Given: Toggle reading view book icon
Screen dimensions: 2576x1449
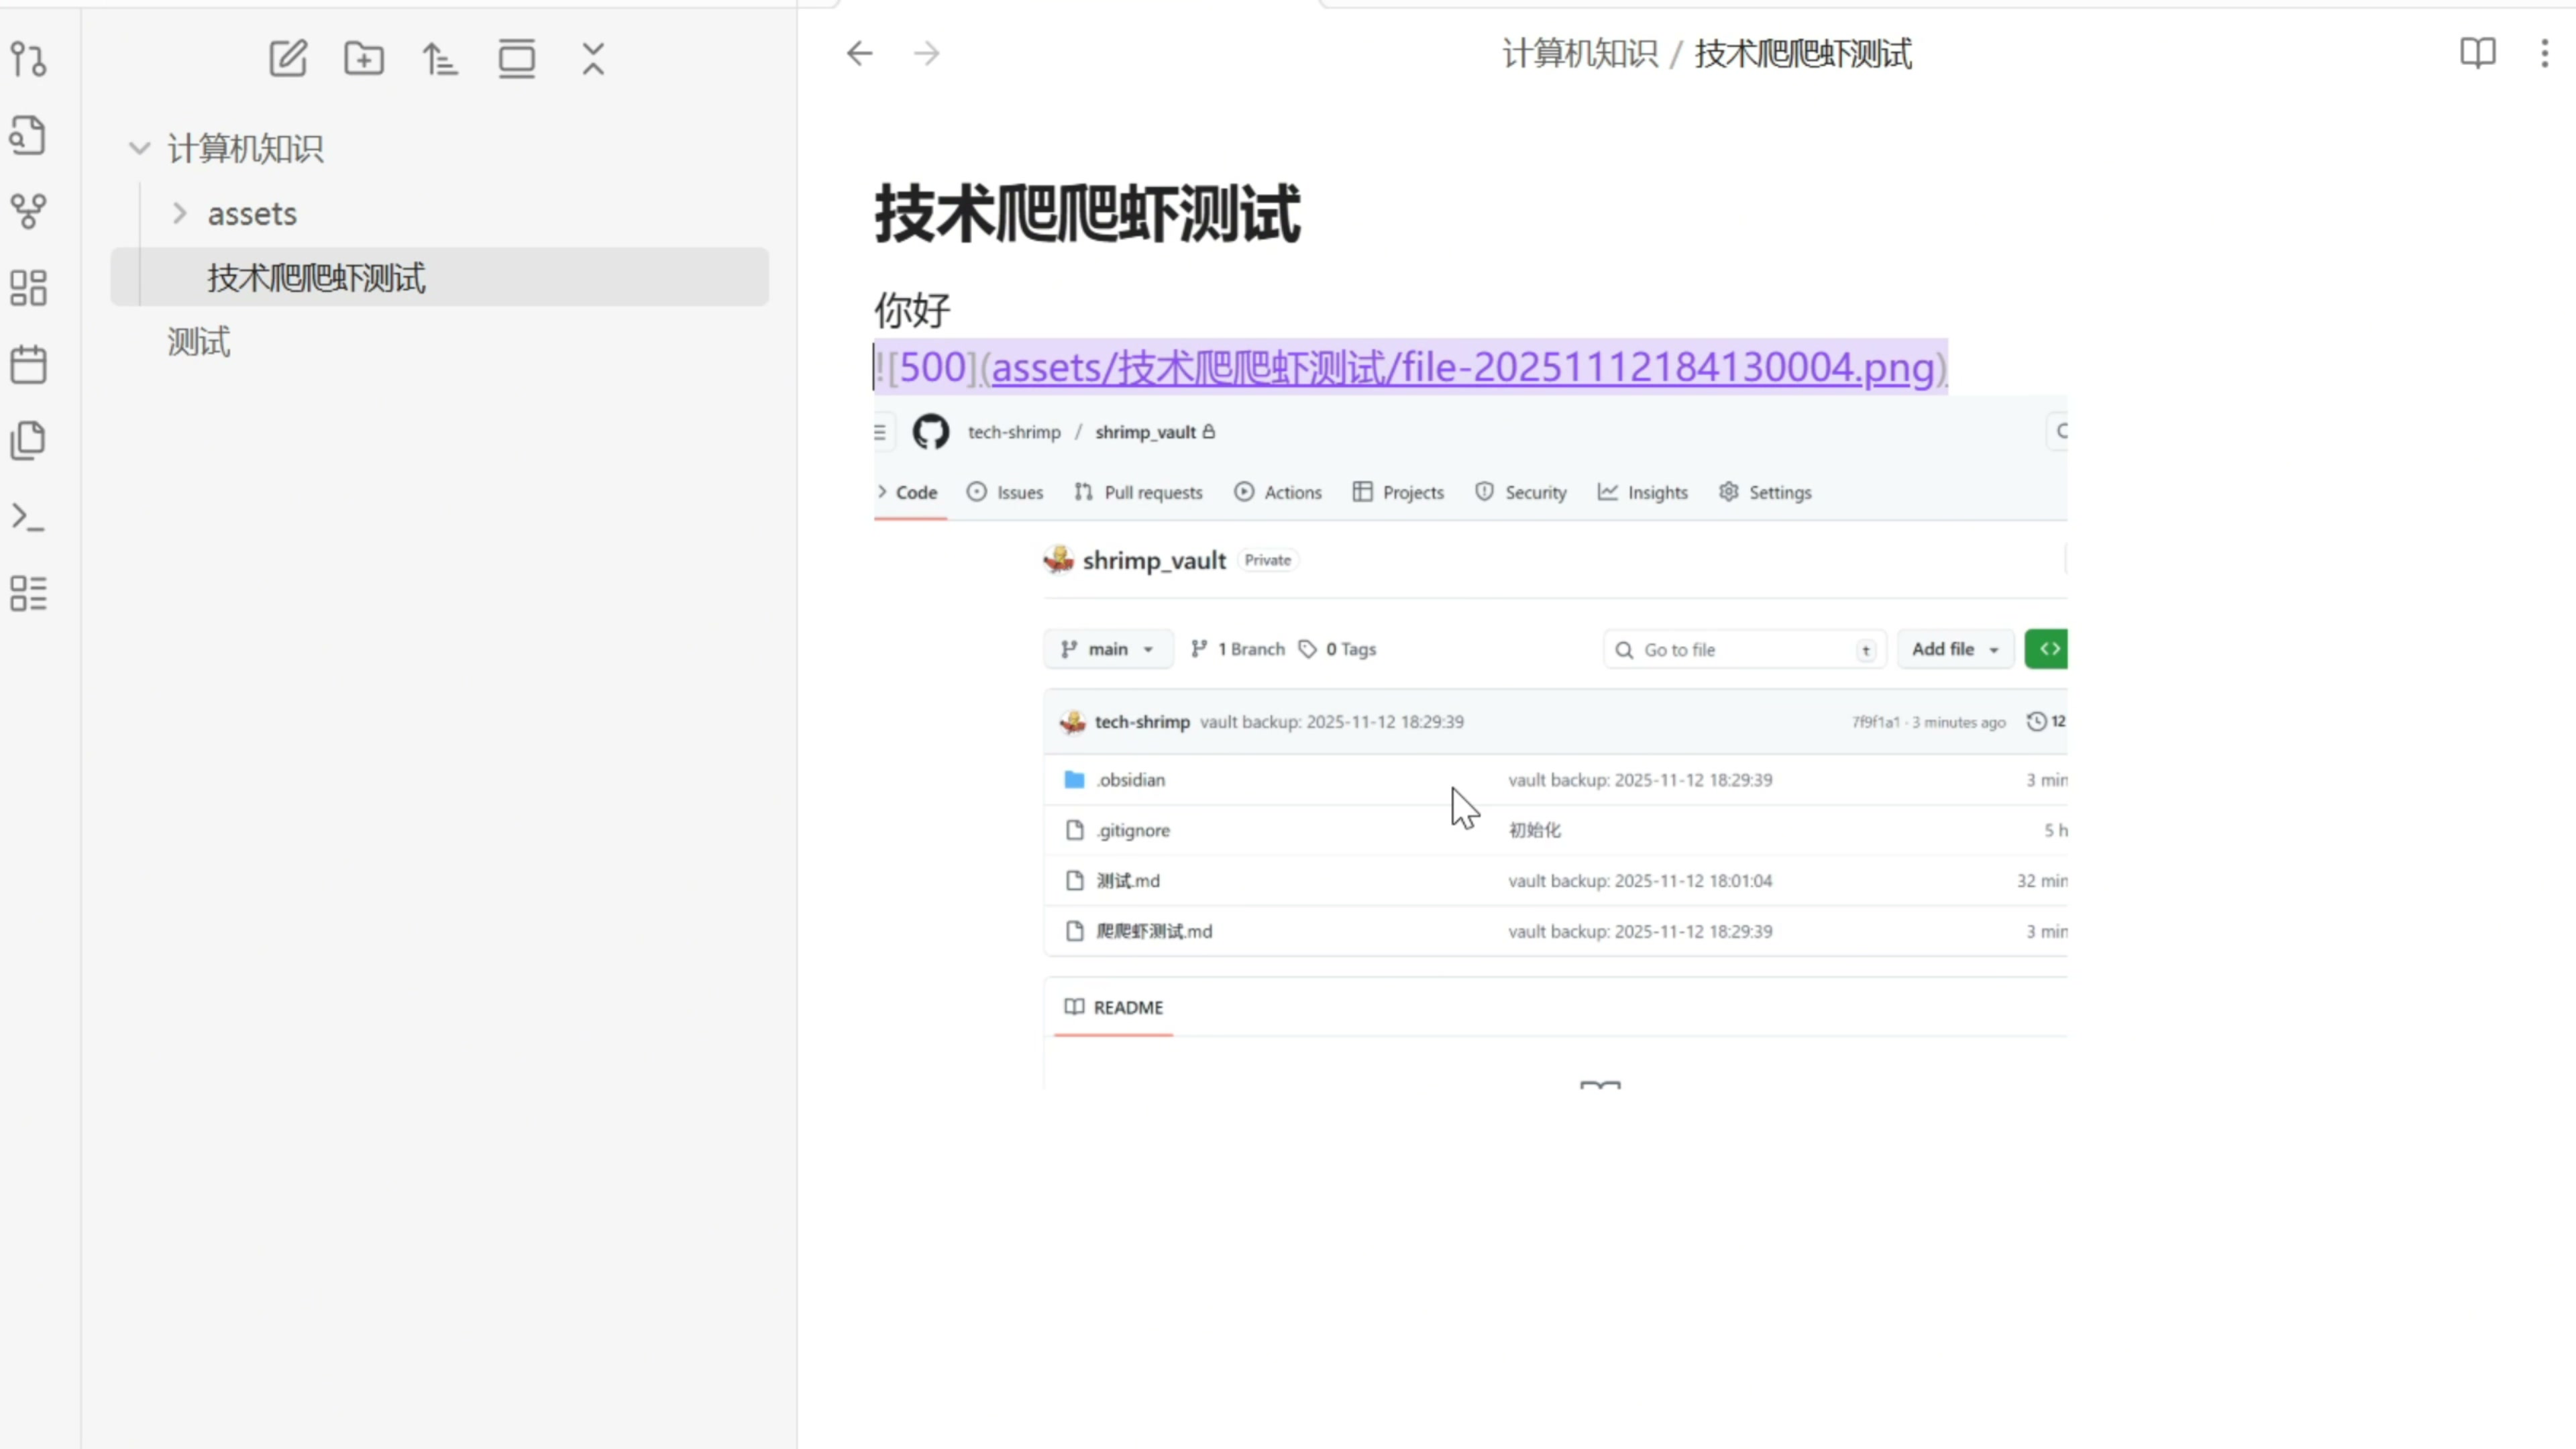Looking at the screenshot, I should pos(2477,53).
